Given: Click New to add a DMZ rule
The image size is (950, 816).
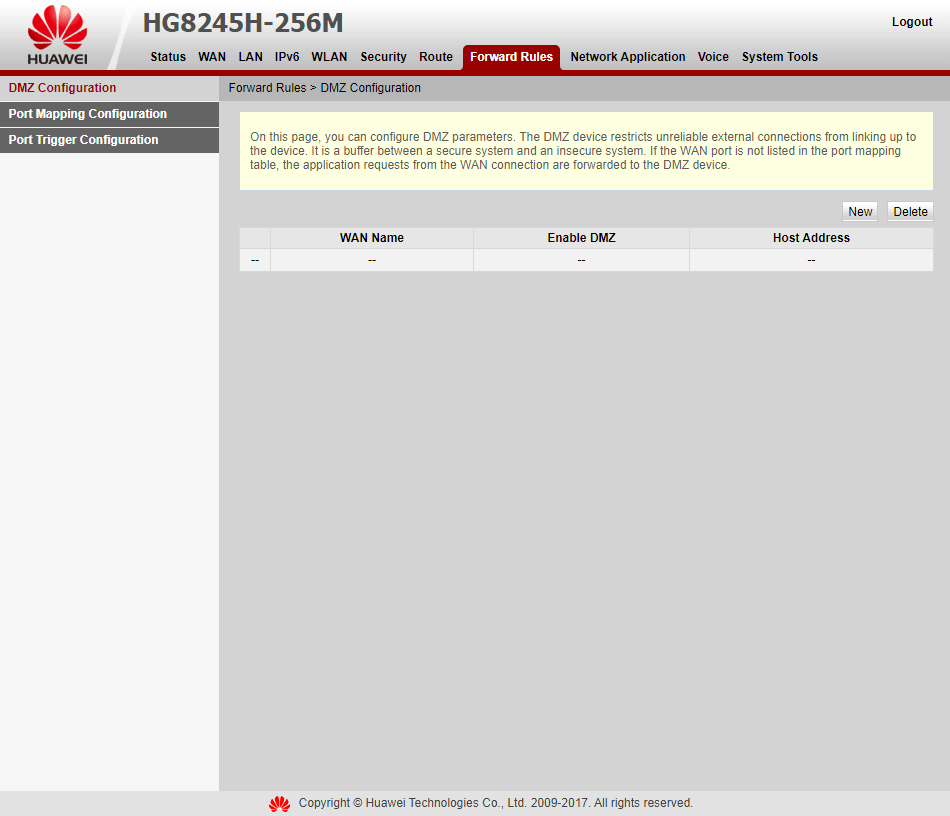Looking at the screenshot, I should (x=859, y=211).
